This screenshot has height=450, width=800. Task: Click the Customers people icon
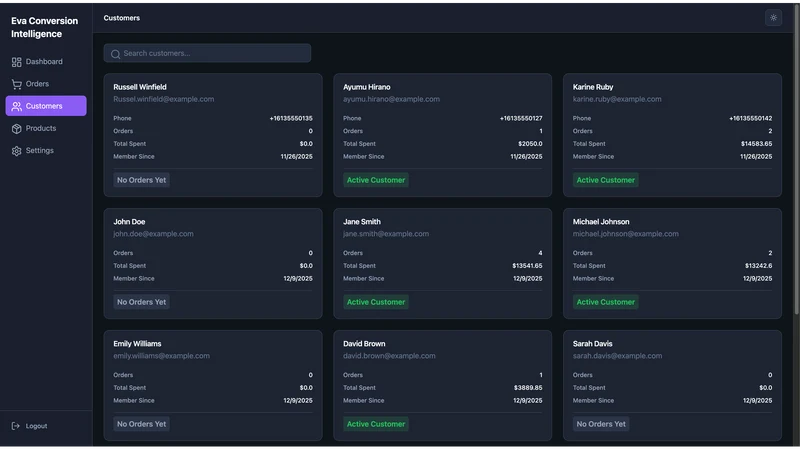click(16, 106)
